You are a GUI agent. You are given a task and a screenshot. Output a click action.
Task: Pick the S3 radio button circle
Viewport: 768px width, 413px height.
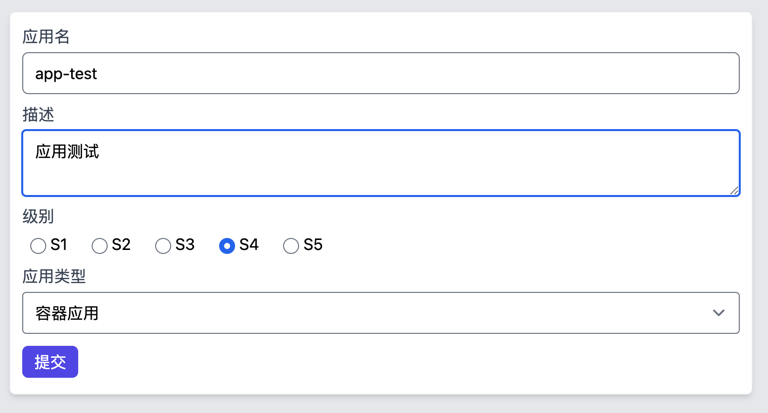click(x=163, y=246)
